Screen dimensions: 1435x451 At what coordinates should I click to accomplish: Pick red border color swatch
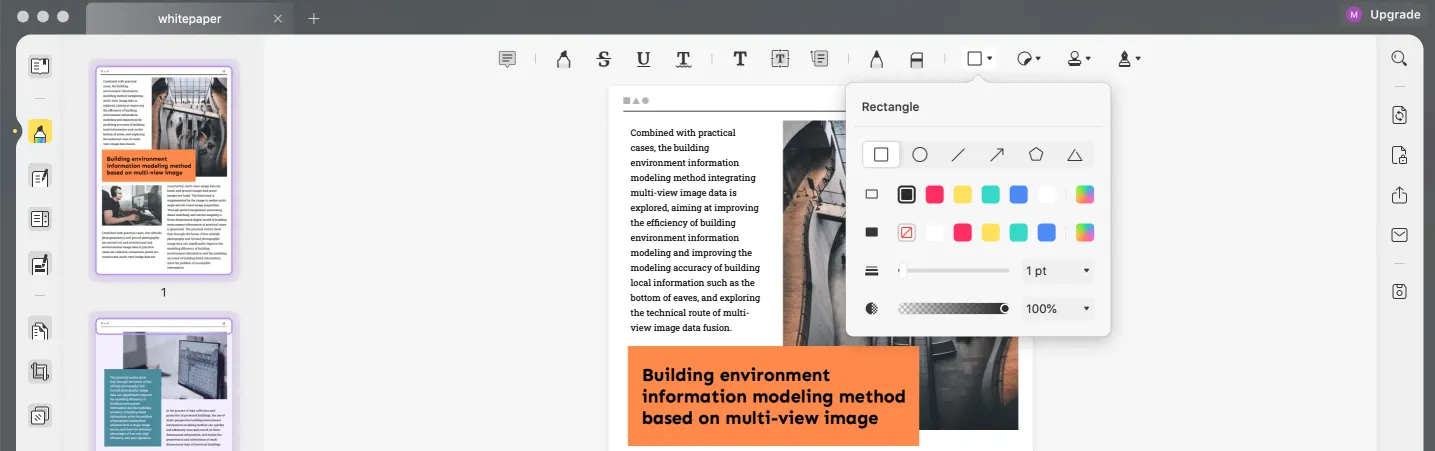pos(935,194)
